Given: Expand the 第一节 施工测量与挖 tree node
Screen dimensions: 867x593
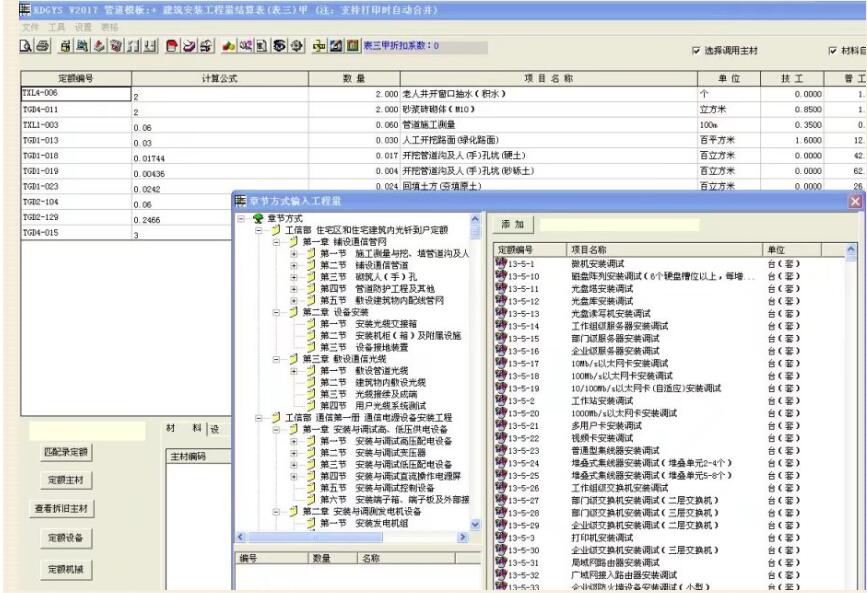Looking at the screenshot, I should pos(294,254).
